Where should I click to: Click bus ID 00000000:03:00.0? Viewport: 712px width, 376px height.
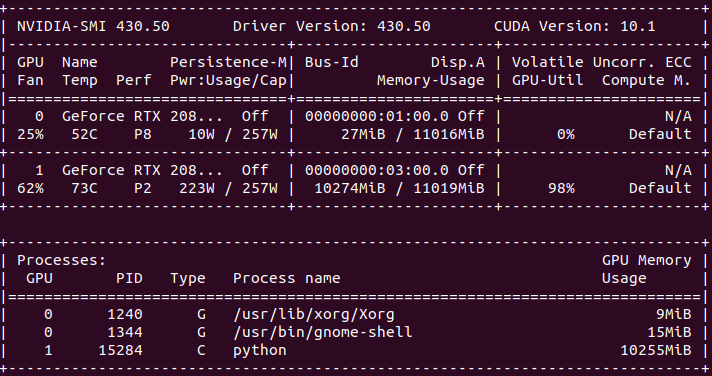point(376,170)
